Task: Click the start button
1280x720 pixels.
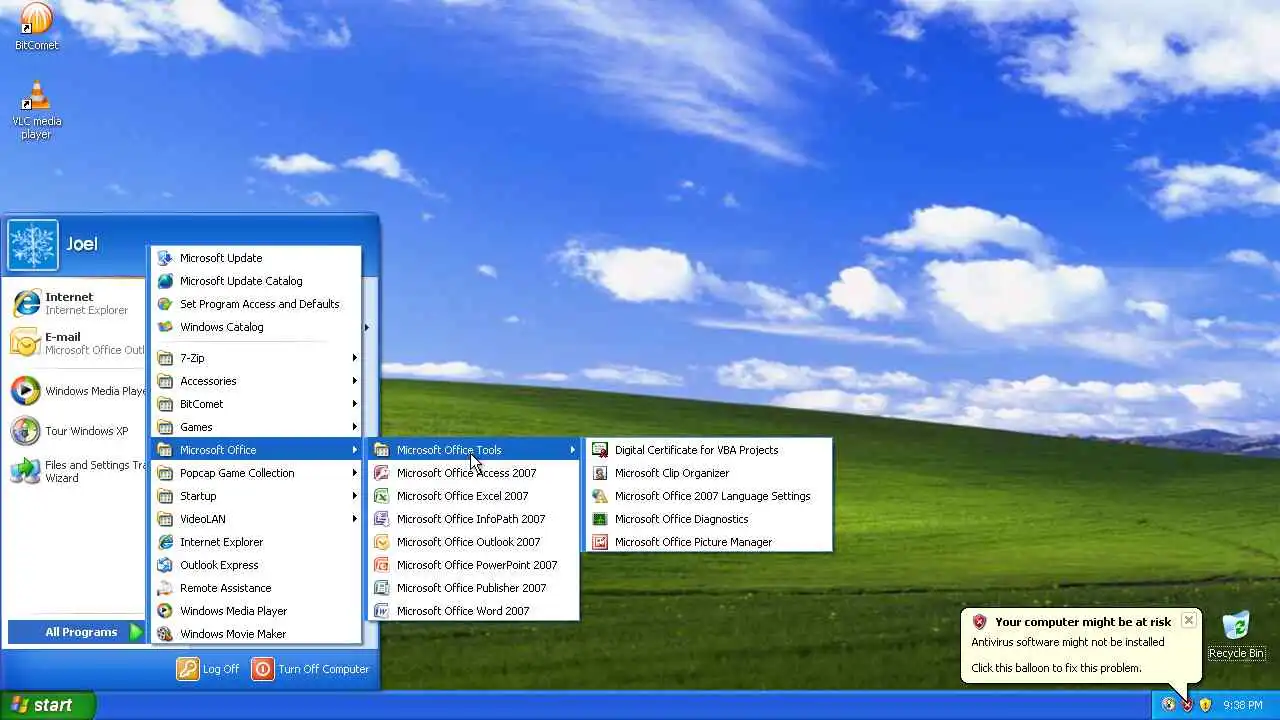Action: [47, 705]
